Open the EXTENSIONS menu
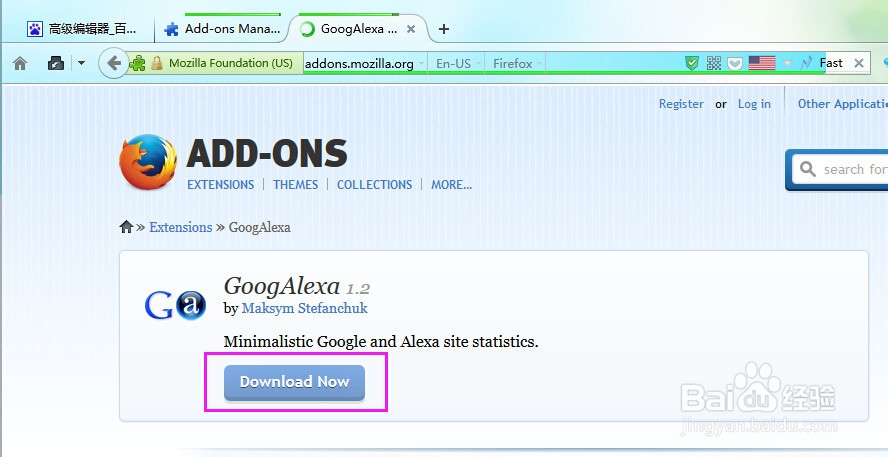The height and width of the screenshot is (457, 888). [221, 185]
